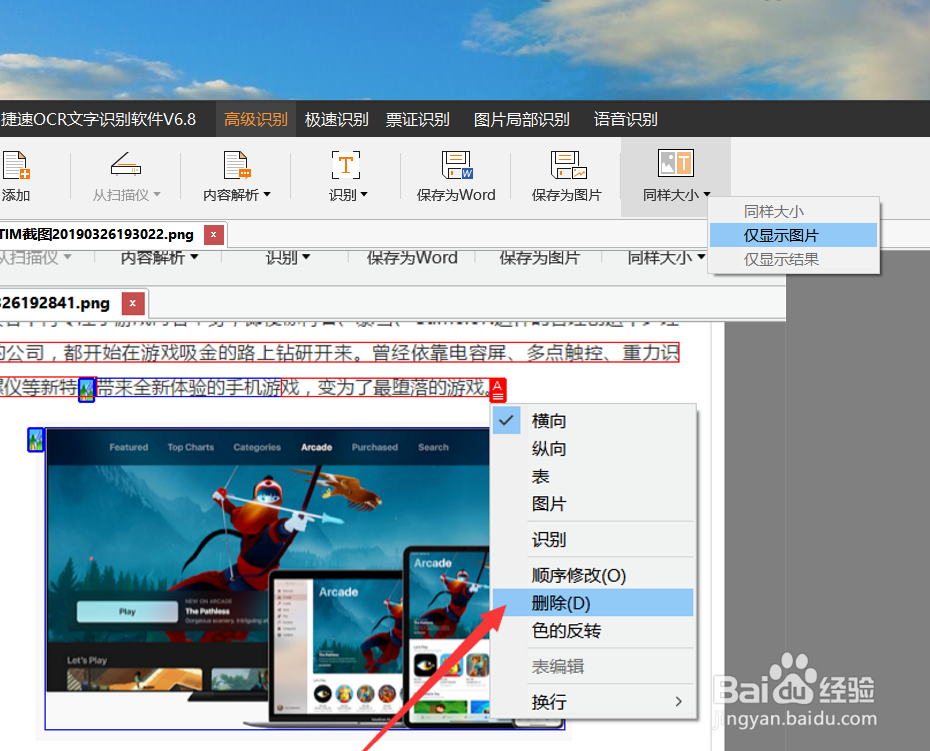930x751 pixels.
Task: Click the small image-block marker icon on the picture region
Action: [36, 440]
